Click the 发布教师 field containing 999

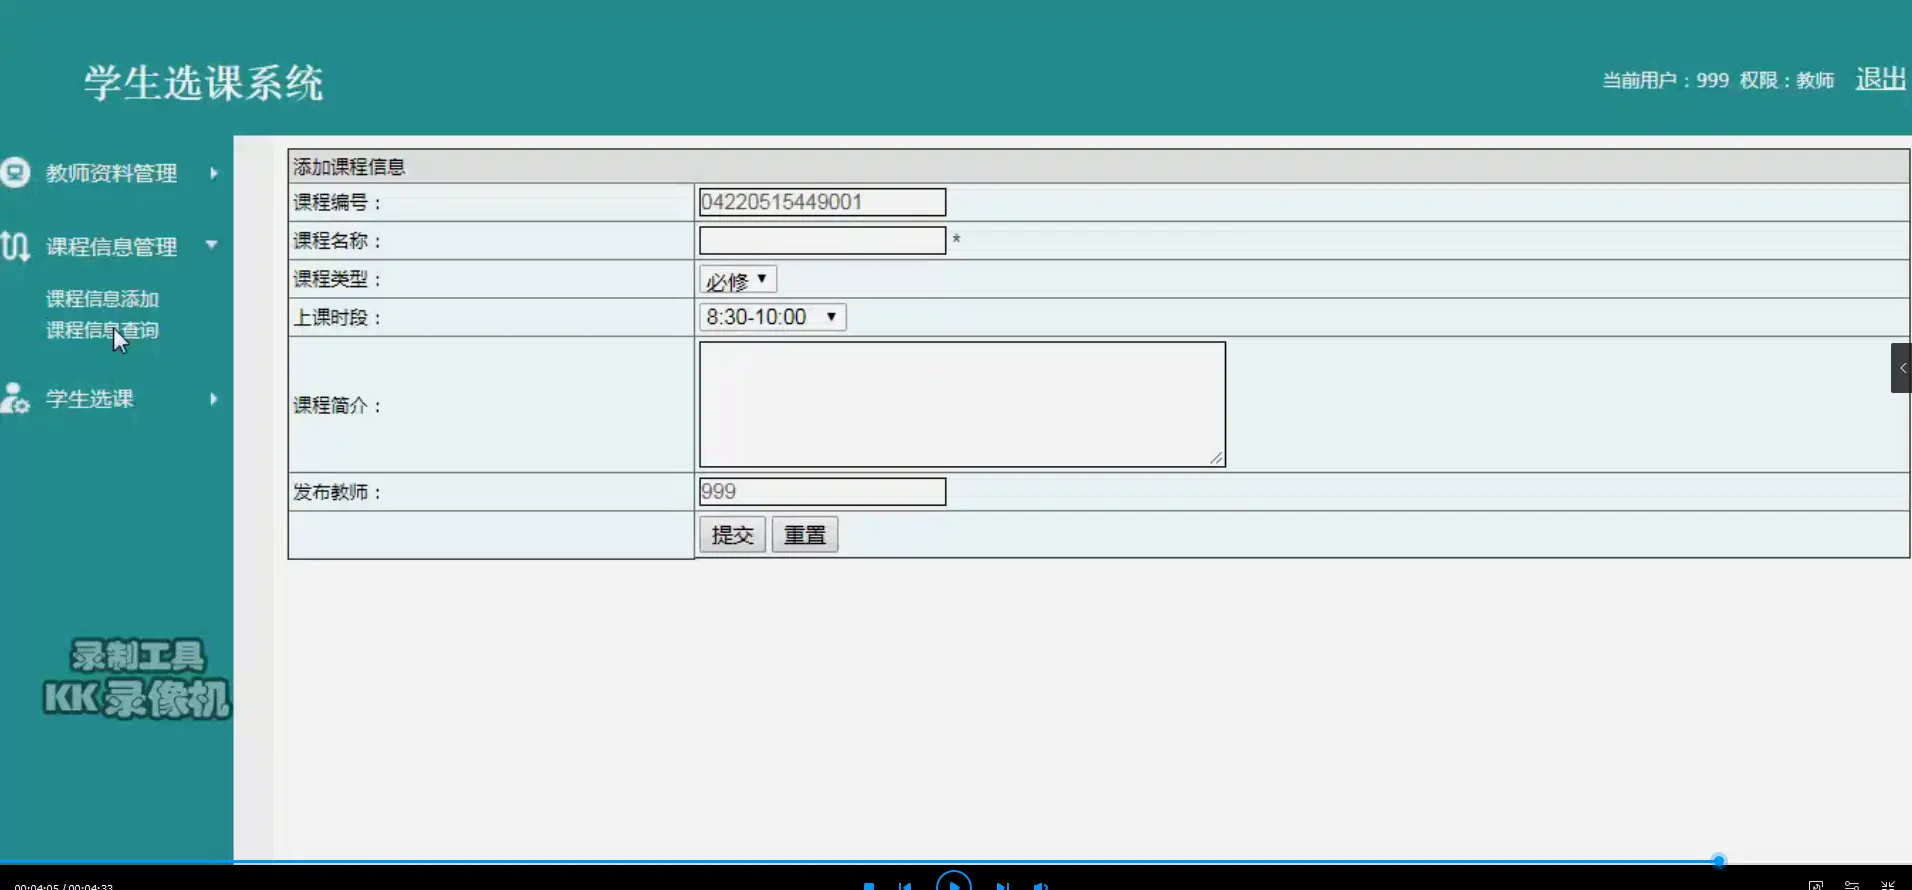pos(822,491)
